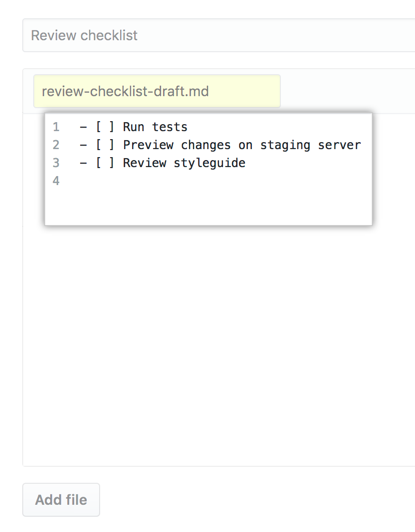Screen dimensions: 415x532
Task: Click the word 'server' on line 2
Action: click(339, 145)
